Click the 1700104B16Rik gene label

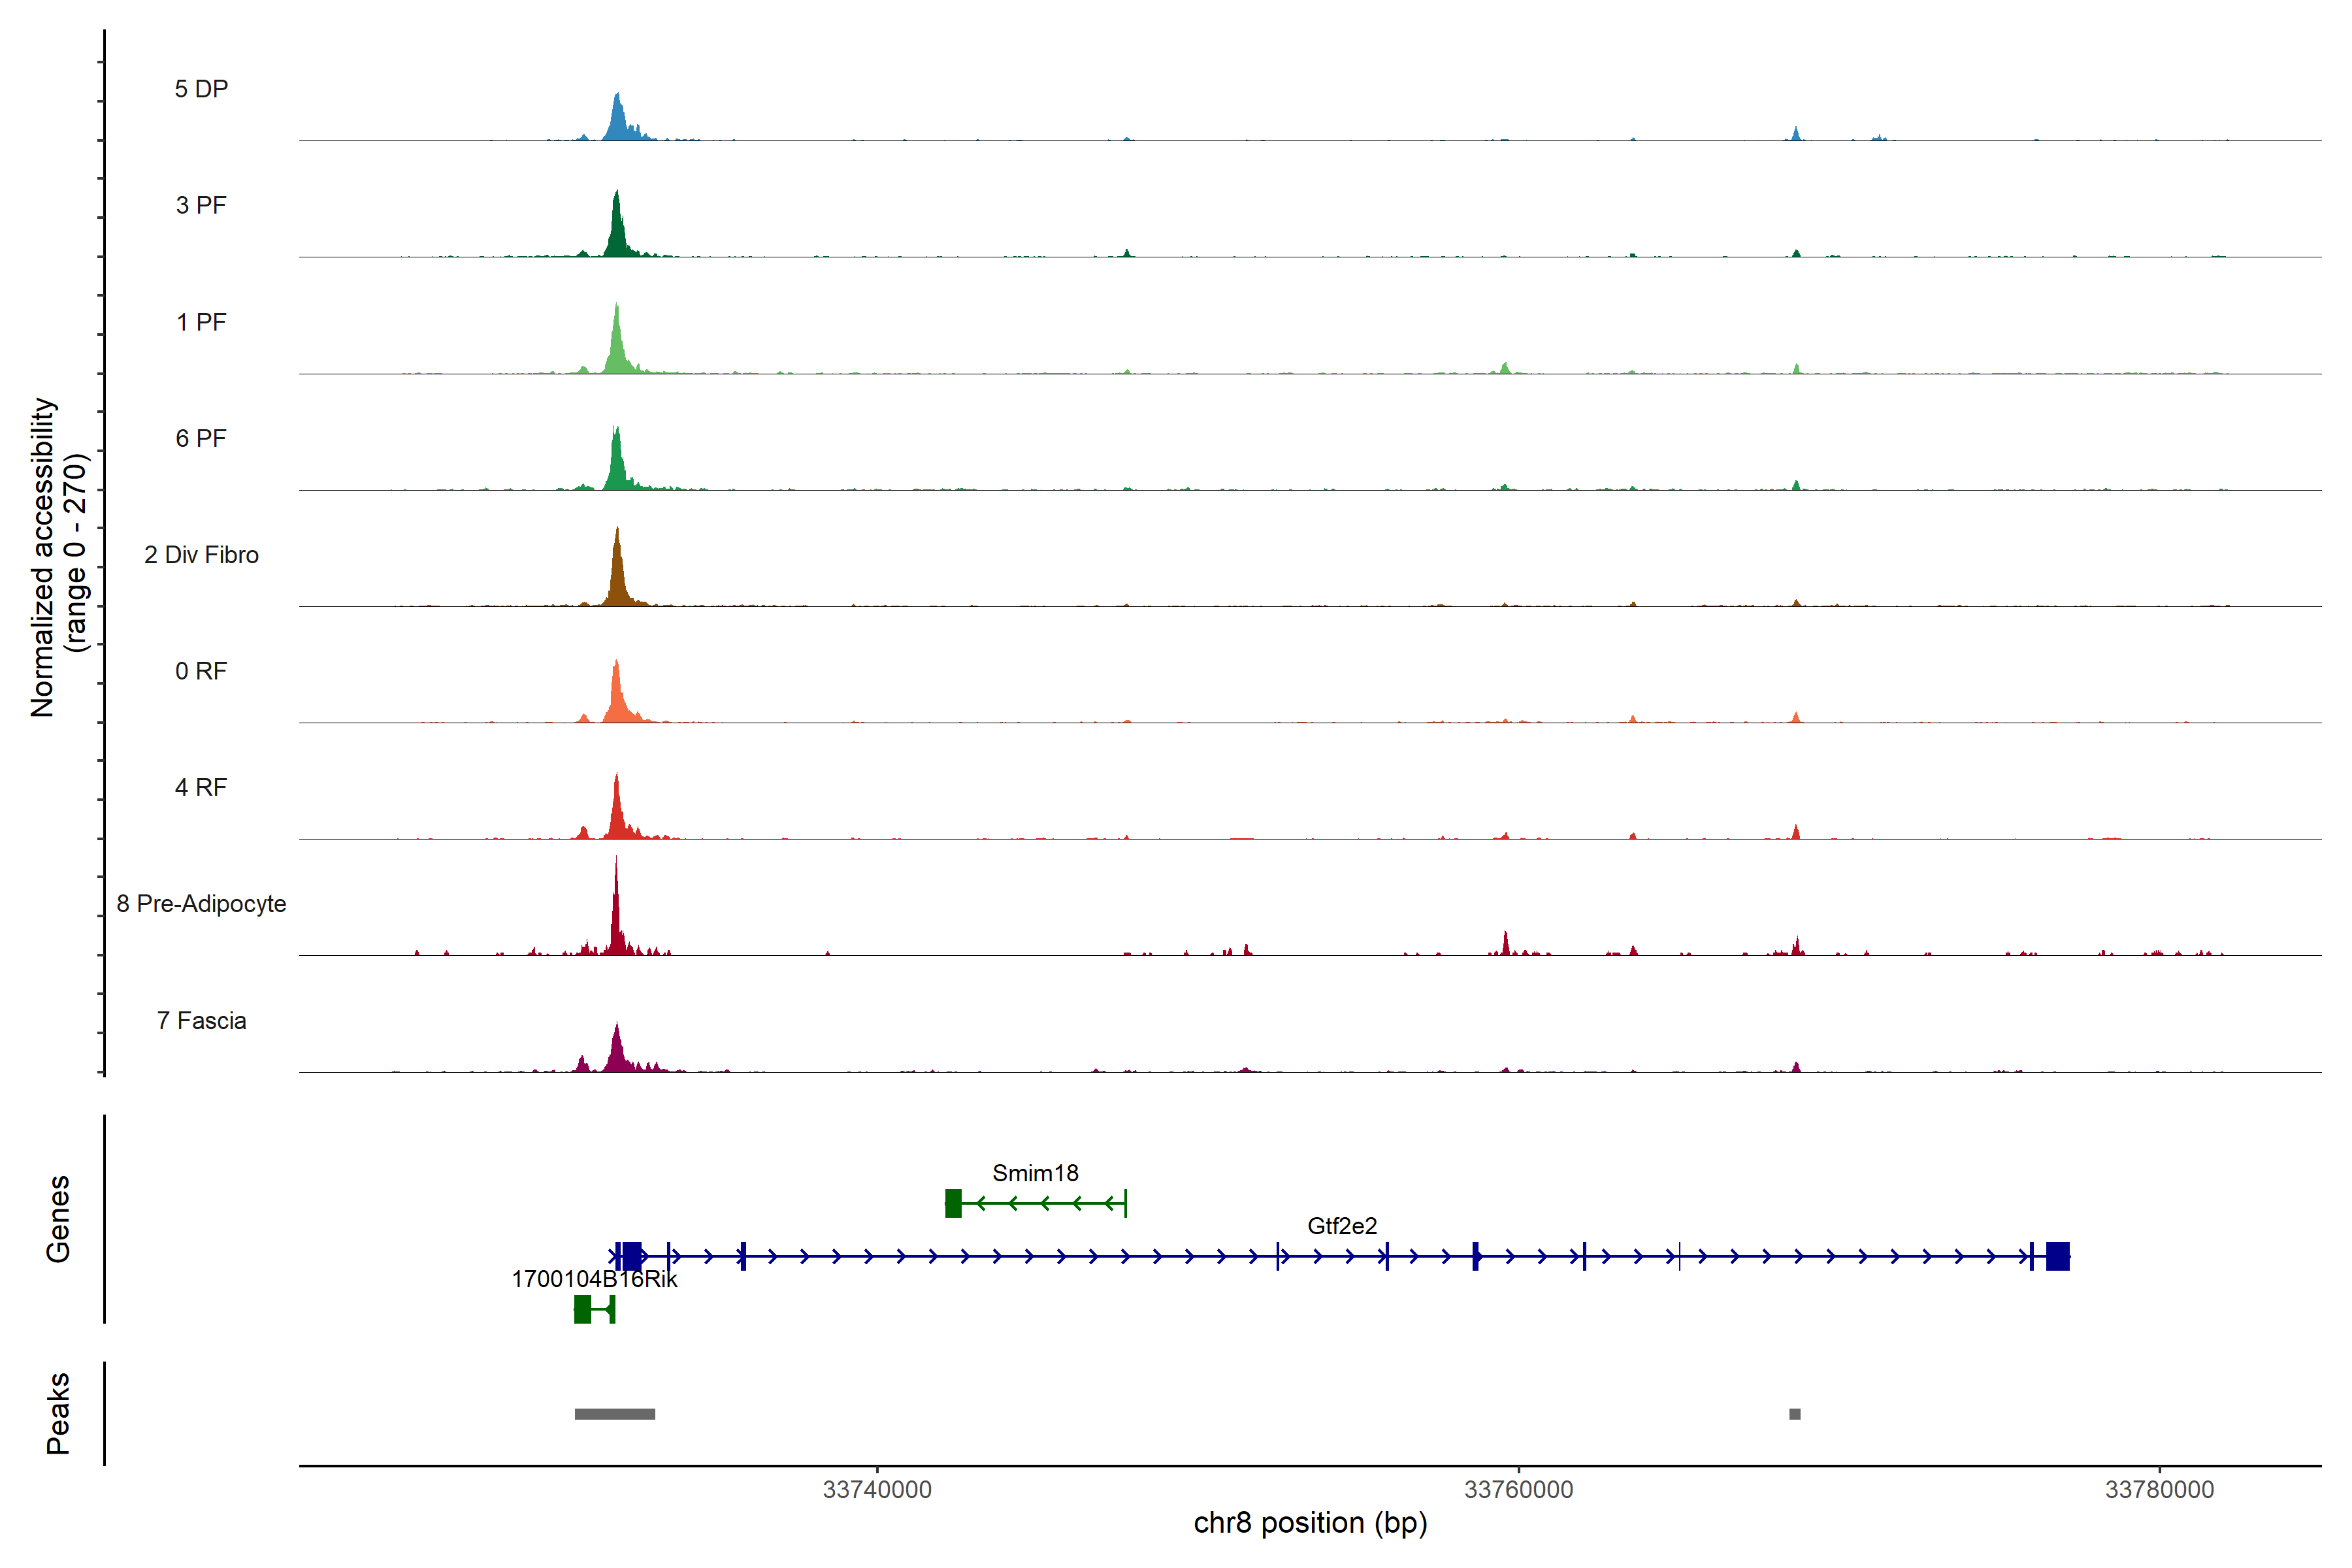click(x=594, y=1279)
